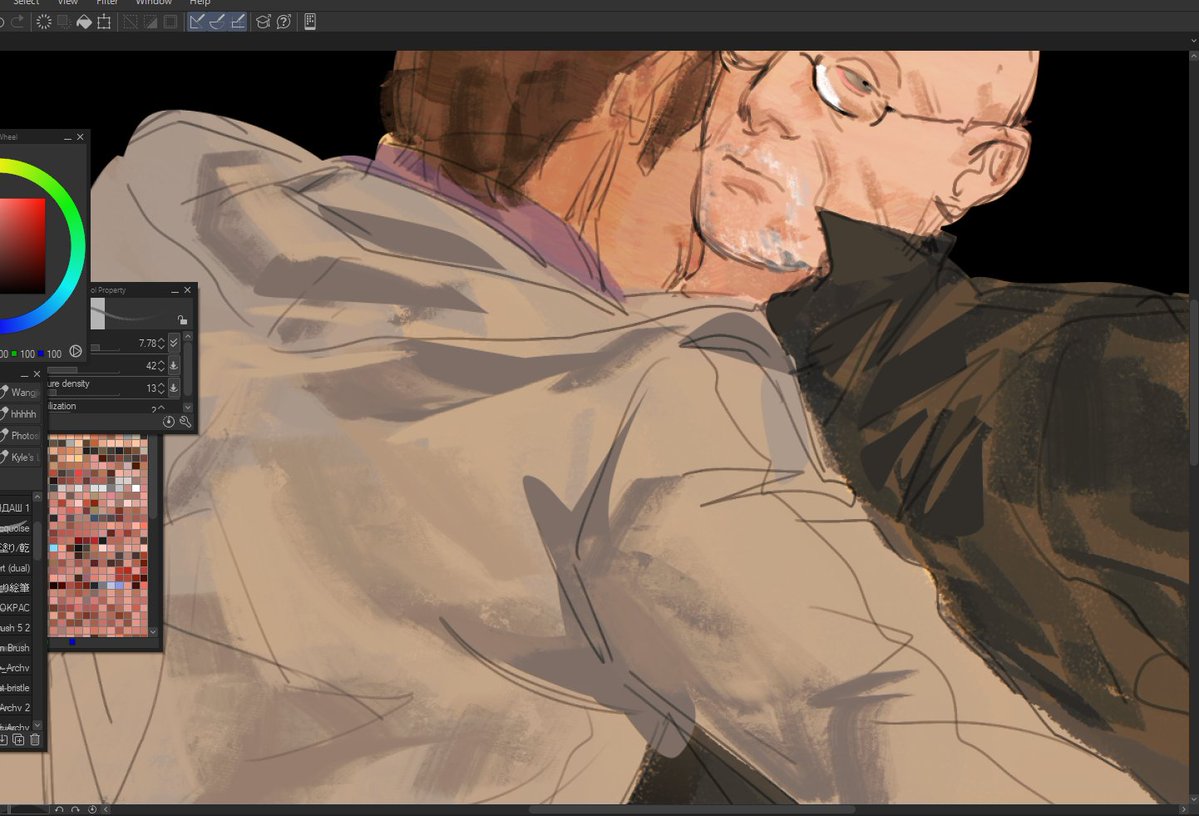Click the sub tool list scroll-up arrow
The image size is (1199, 816).
pos(37,497)
